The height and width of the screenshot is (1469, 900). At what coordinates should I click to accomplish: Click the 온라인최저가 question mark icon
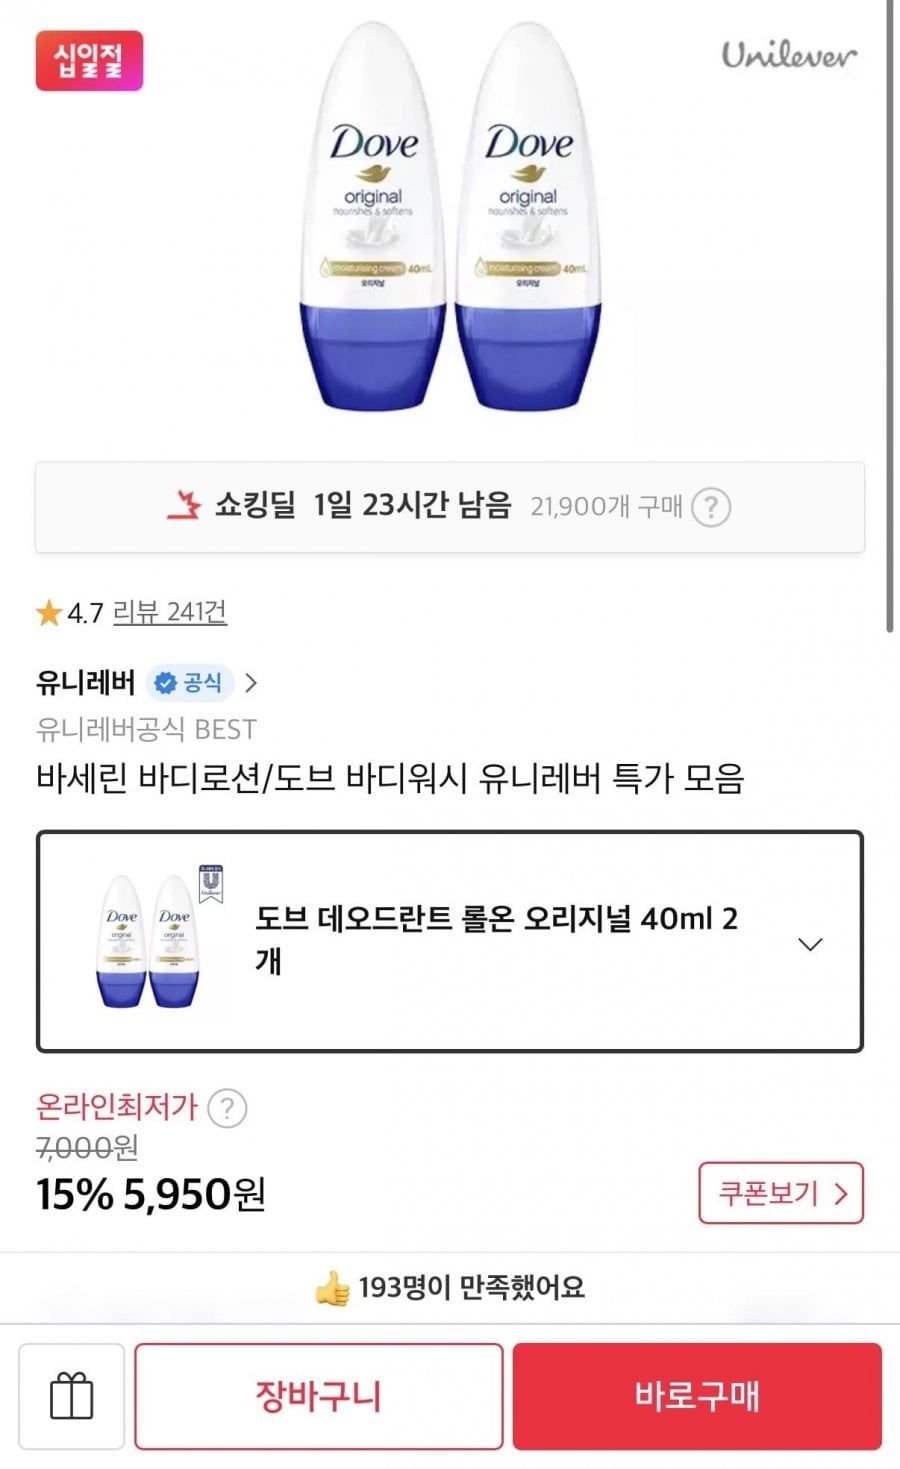point(227,1108)
